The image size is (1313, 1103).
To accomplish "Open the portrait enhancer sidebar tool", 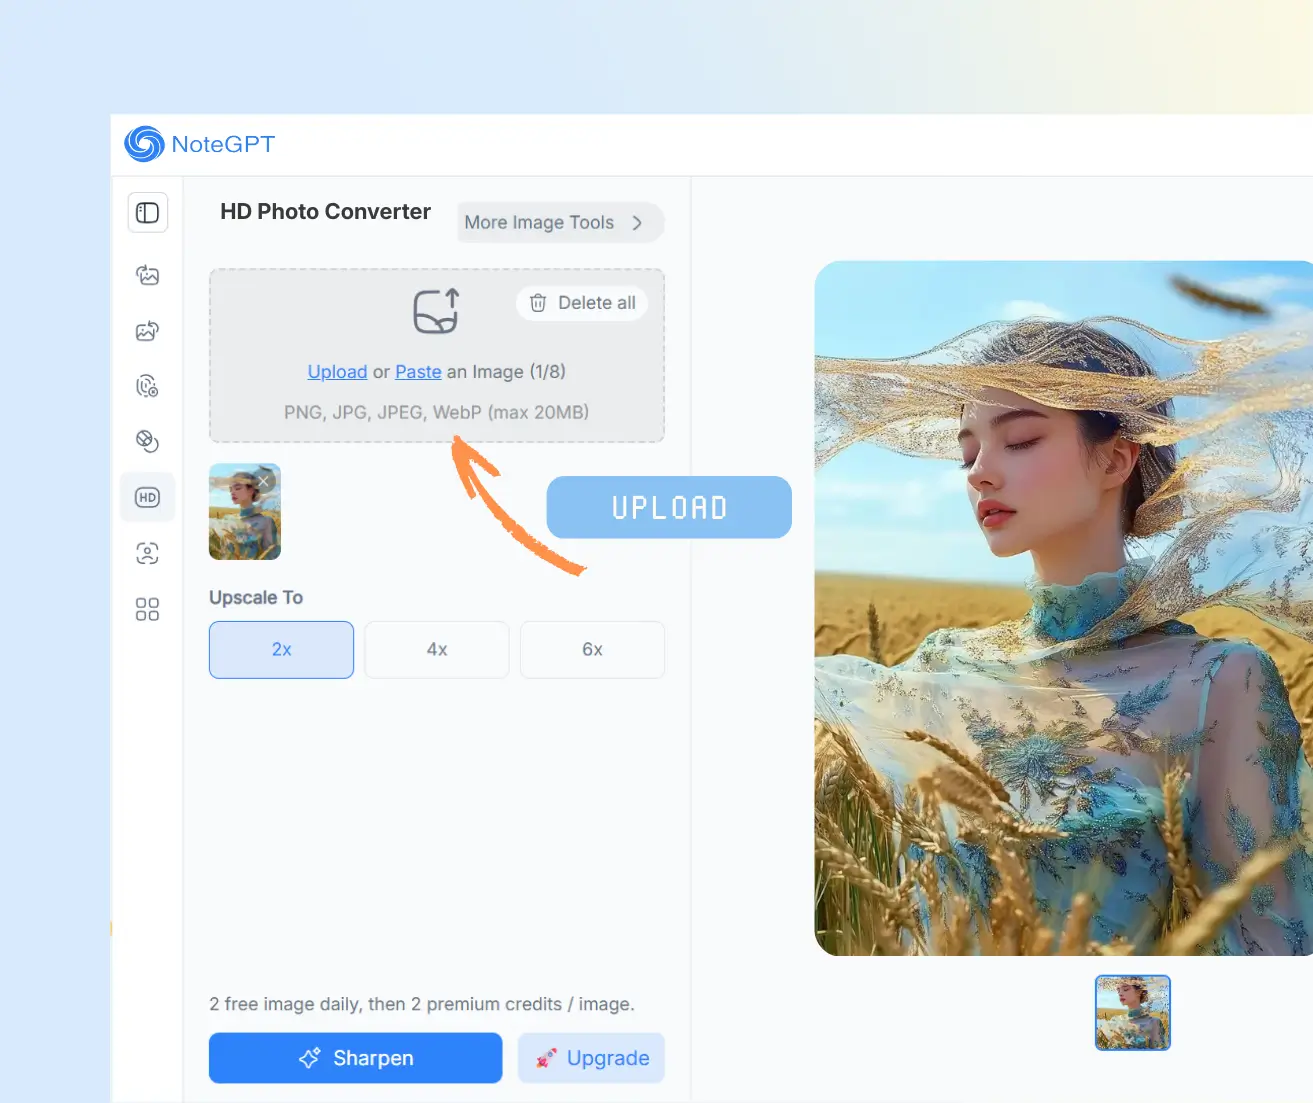I will coord(147,552).
